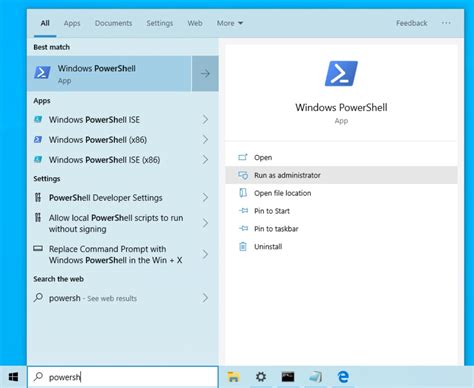Image resolution: width=474 pixels, height=388 pixels.
Task: Switch to the Settings search tab
Action: tap(160, 23)
